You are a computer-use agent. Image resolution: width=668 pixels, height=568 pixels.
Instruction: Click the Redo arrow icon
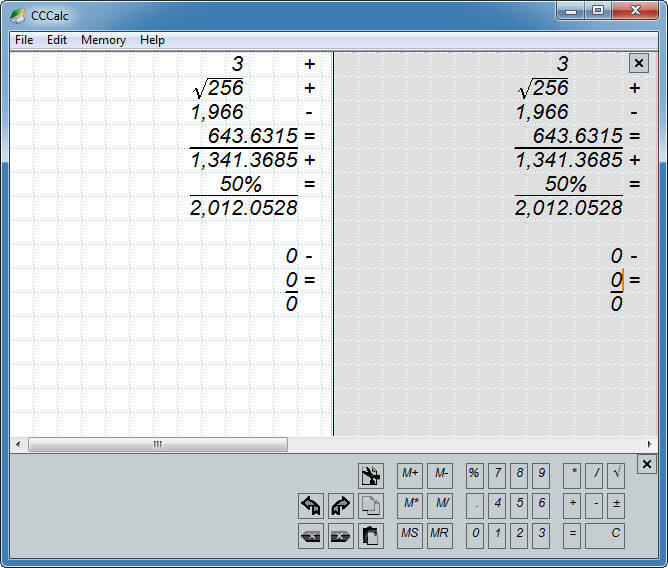pyautogui.click(x=341, y=506)
